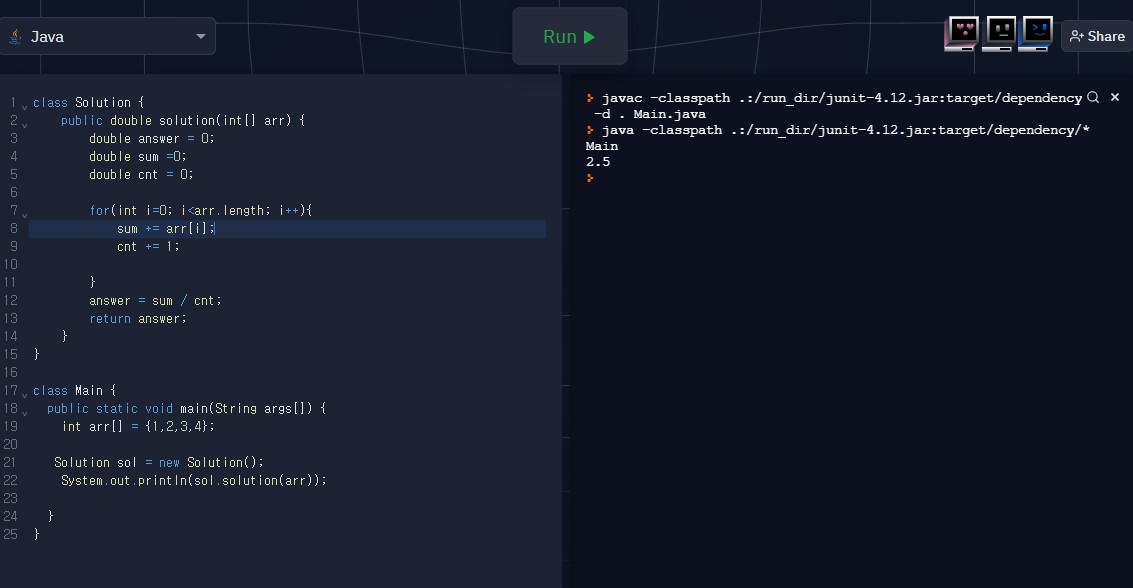Open the Java language selector dropdown

(x=108, y=36)
